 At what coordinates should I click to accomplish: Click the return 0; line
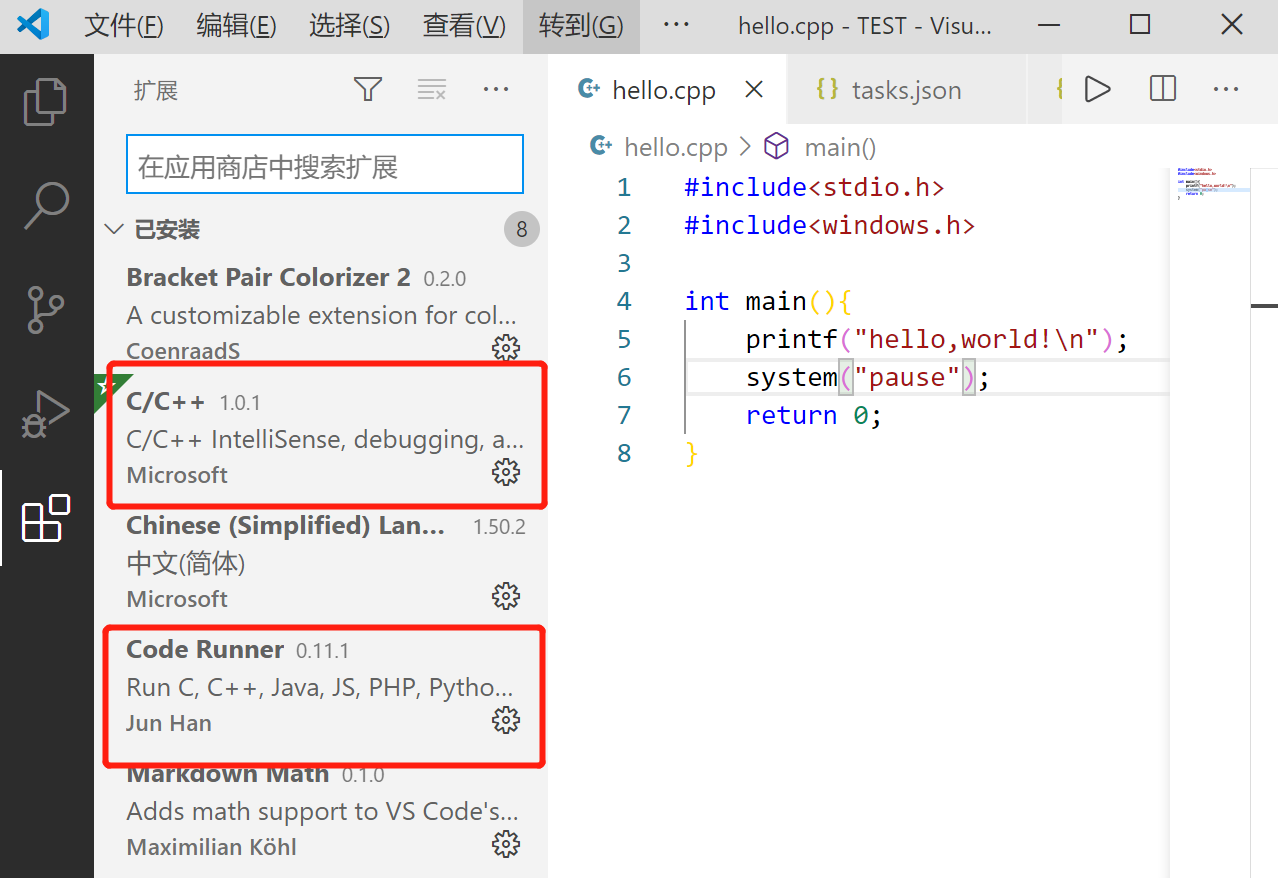[x=814, y=415]
